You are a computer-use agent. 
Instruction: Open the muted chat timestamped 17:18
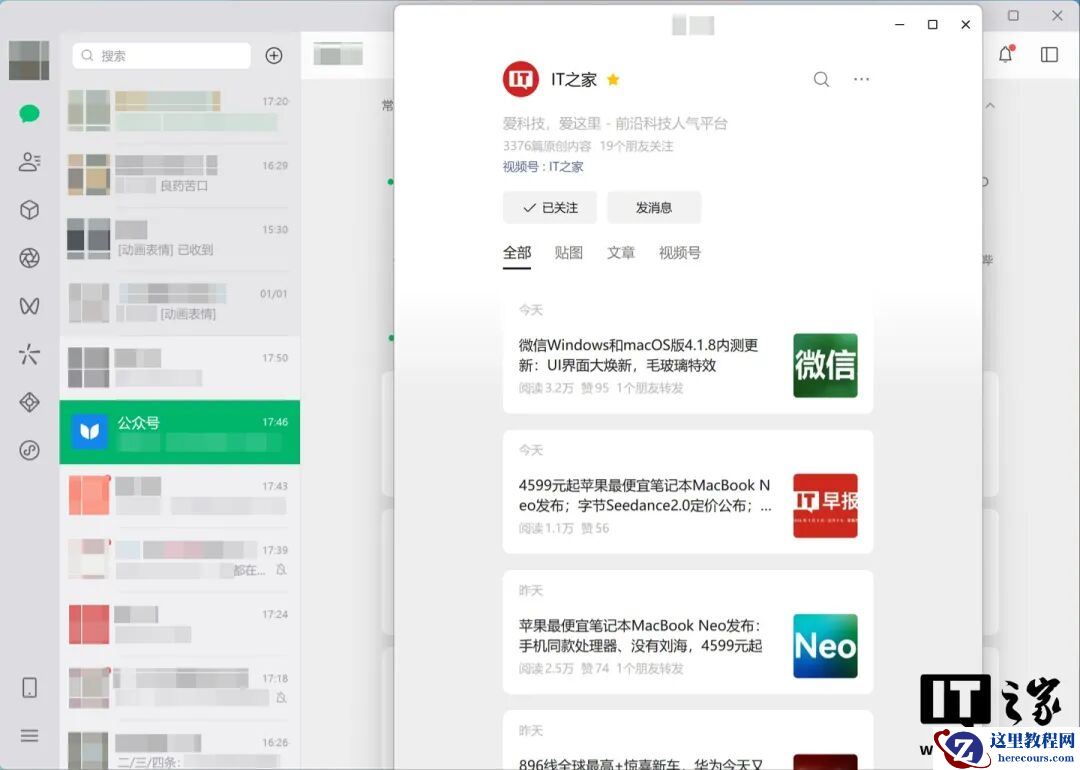[180, 688]
